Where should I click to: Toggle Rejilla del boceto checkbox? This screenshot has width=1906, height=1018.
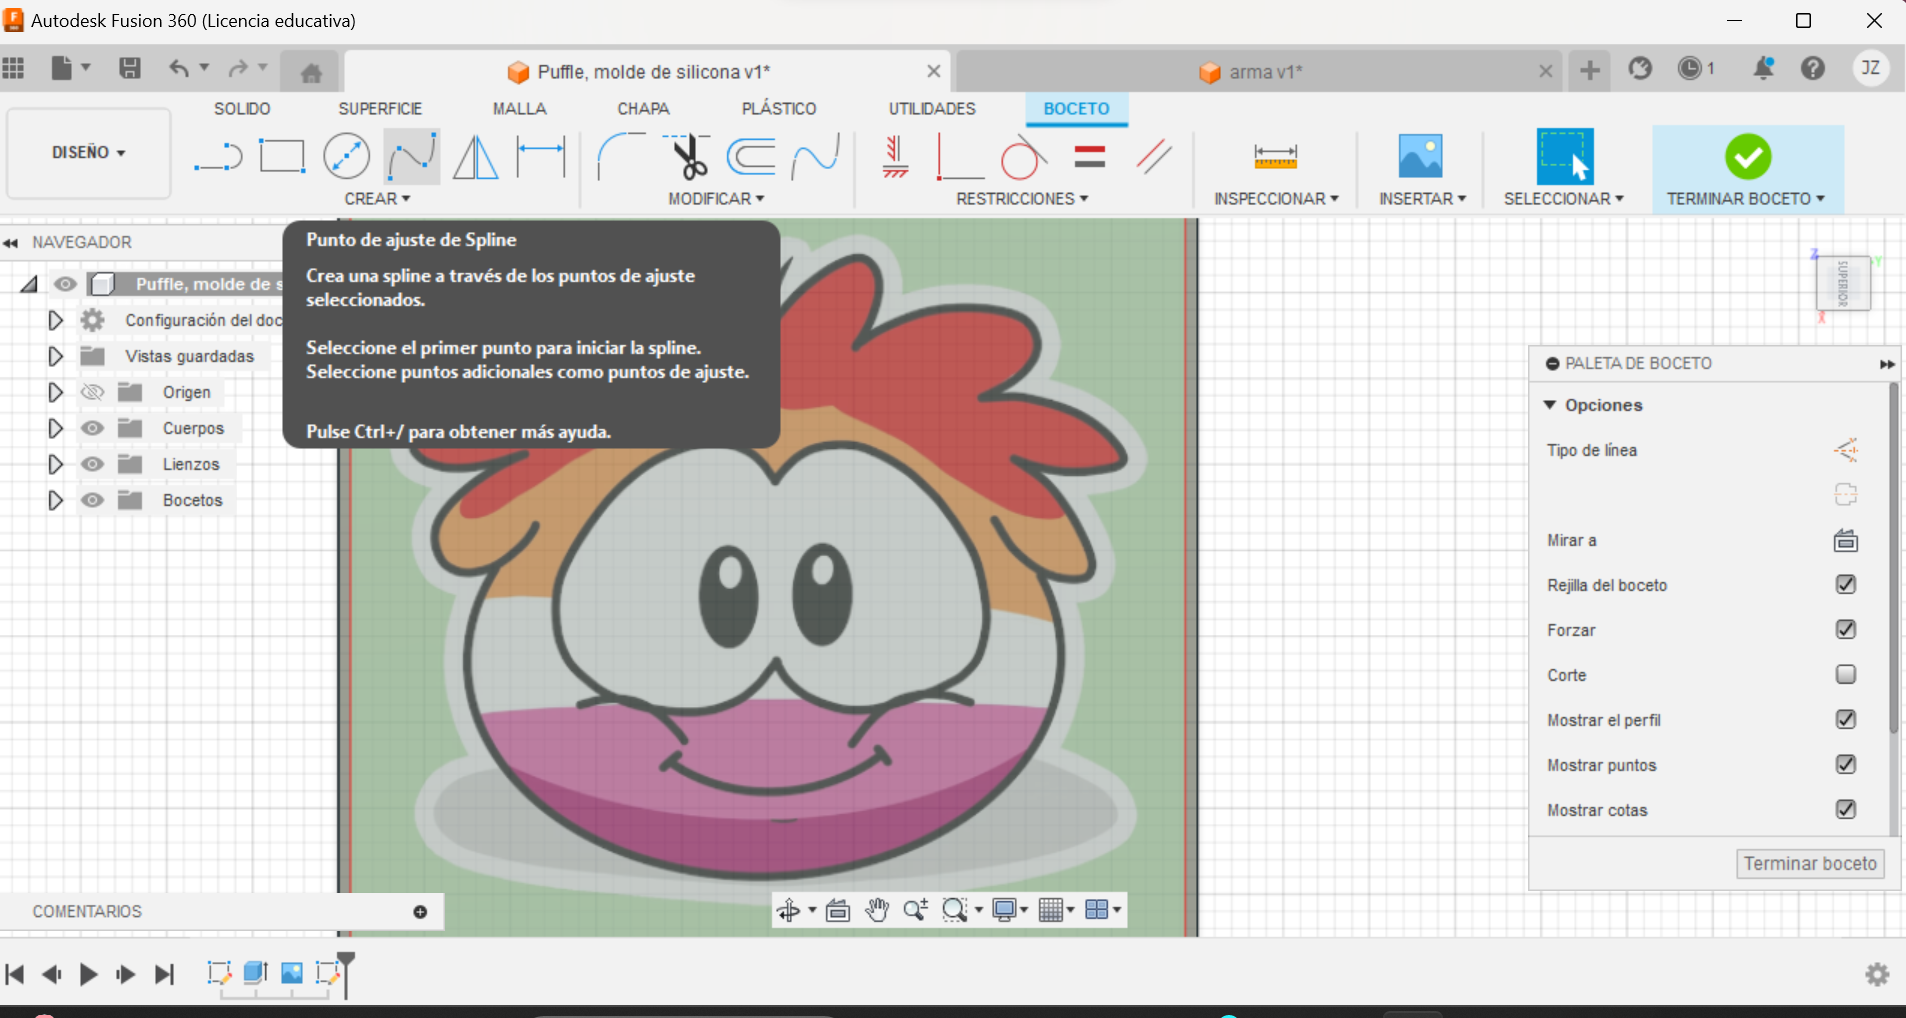tap(1846, 584)
